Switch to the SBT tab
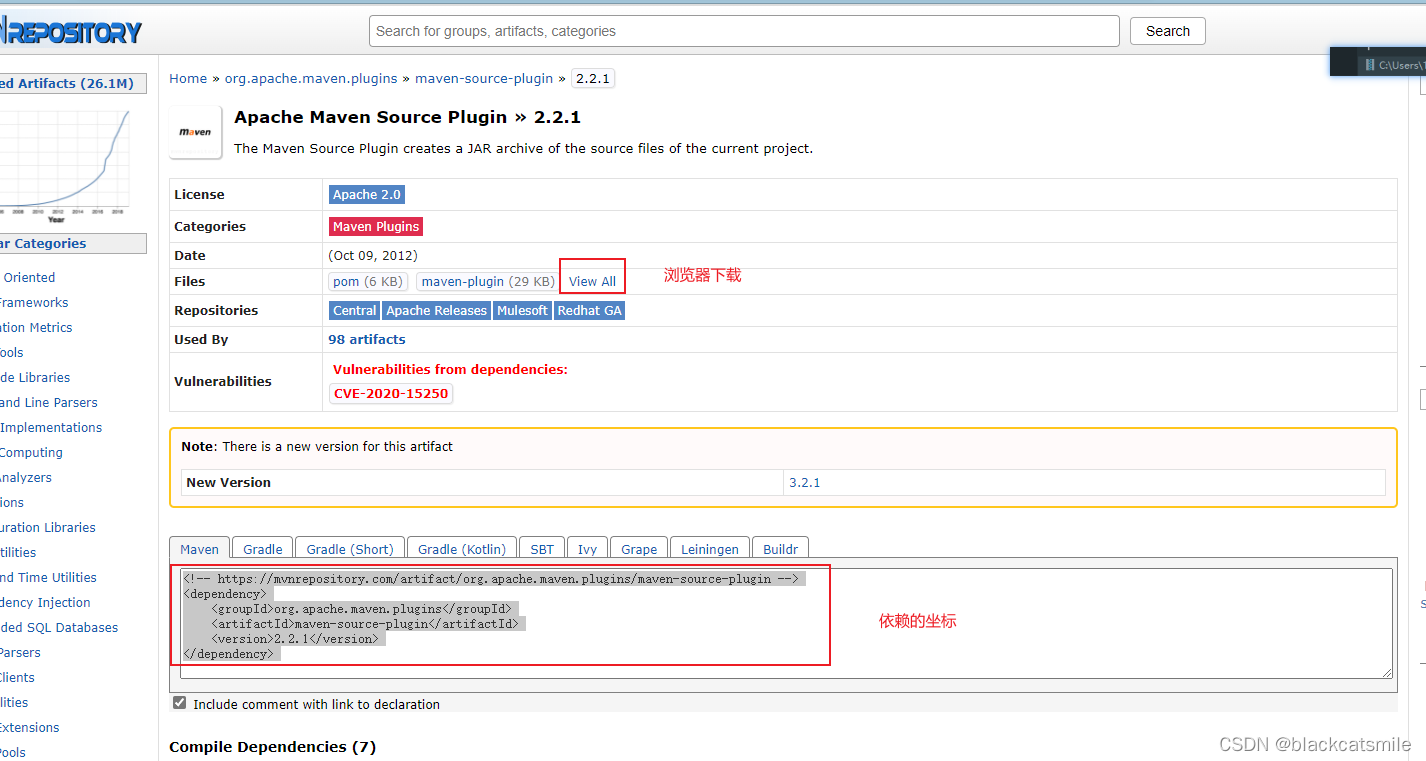Screen dimensions: 1426x761 click(x=542, y=549)
